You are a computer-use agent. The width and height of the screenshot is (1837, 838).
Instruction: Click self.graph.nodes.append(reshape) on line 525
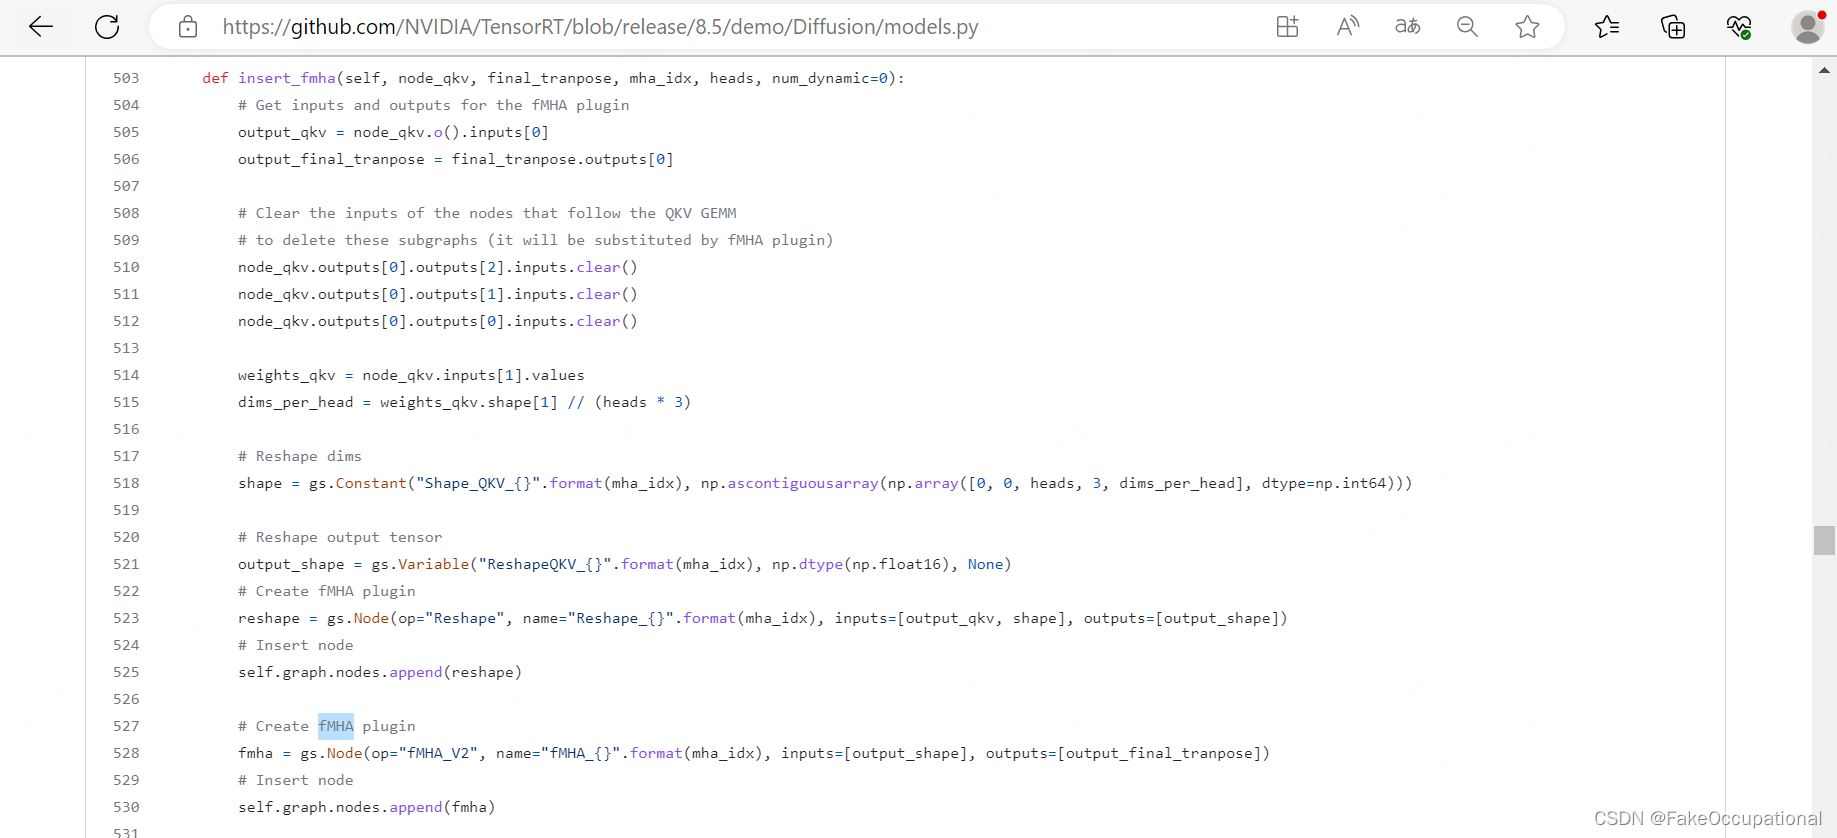click(x=380, y=672)
